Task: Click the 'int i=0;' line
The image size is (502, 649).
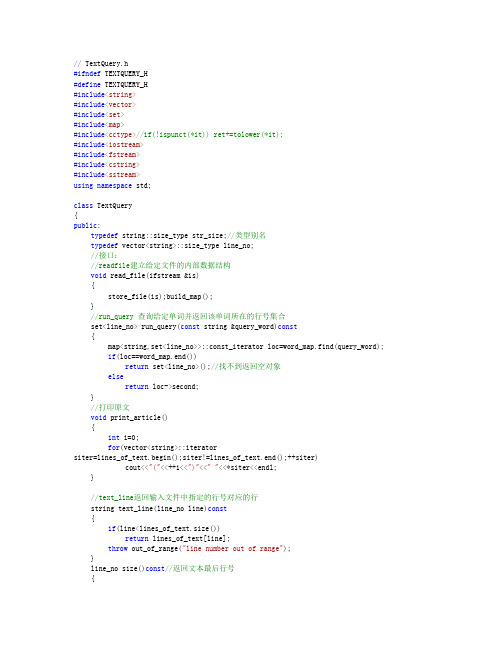Action: coord(123,437)
